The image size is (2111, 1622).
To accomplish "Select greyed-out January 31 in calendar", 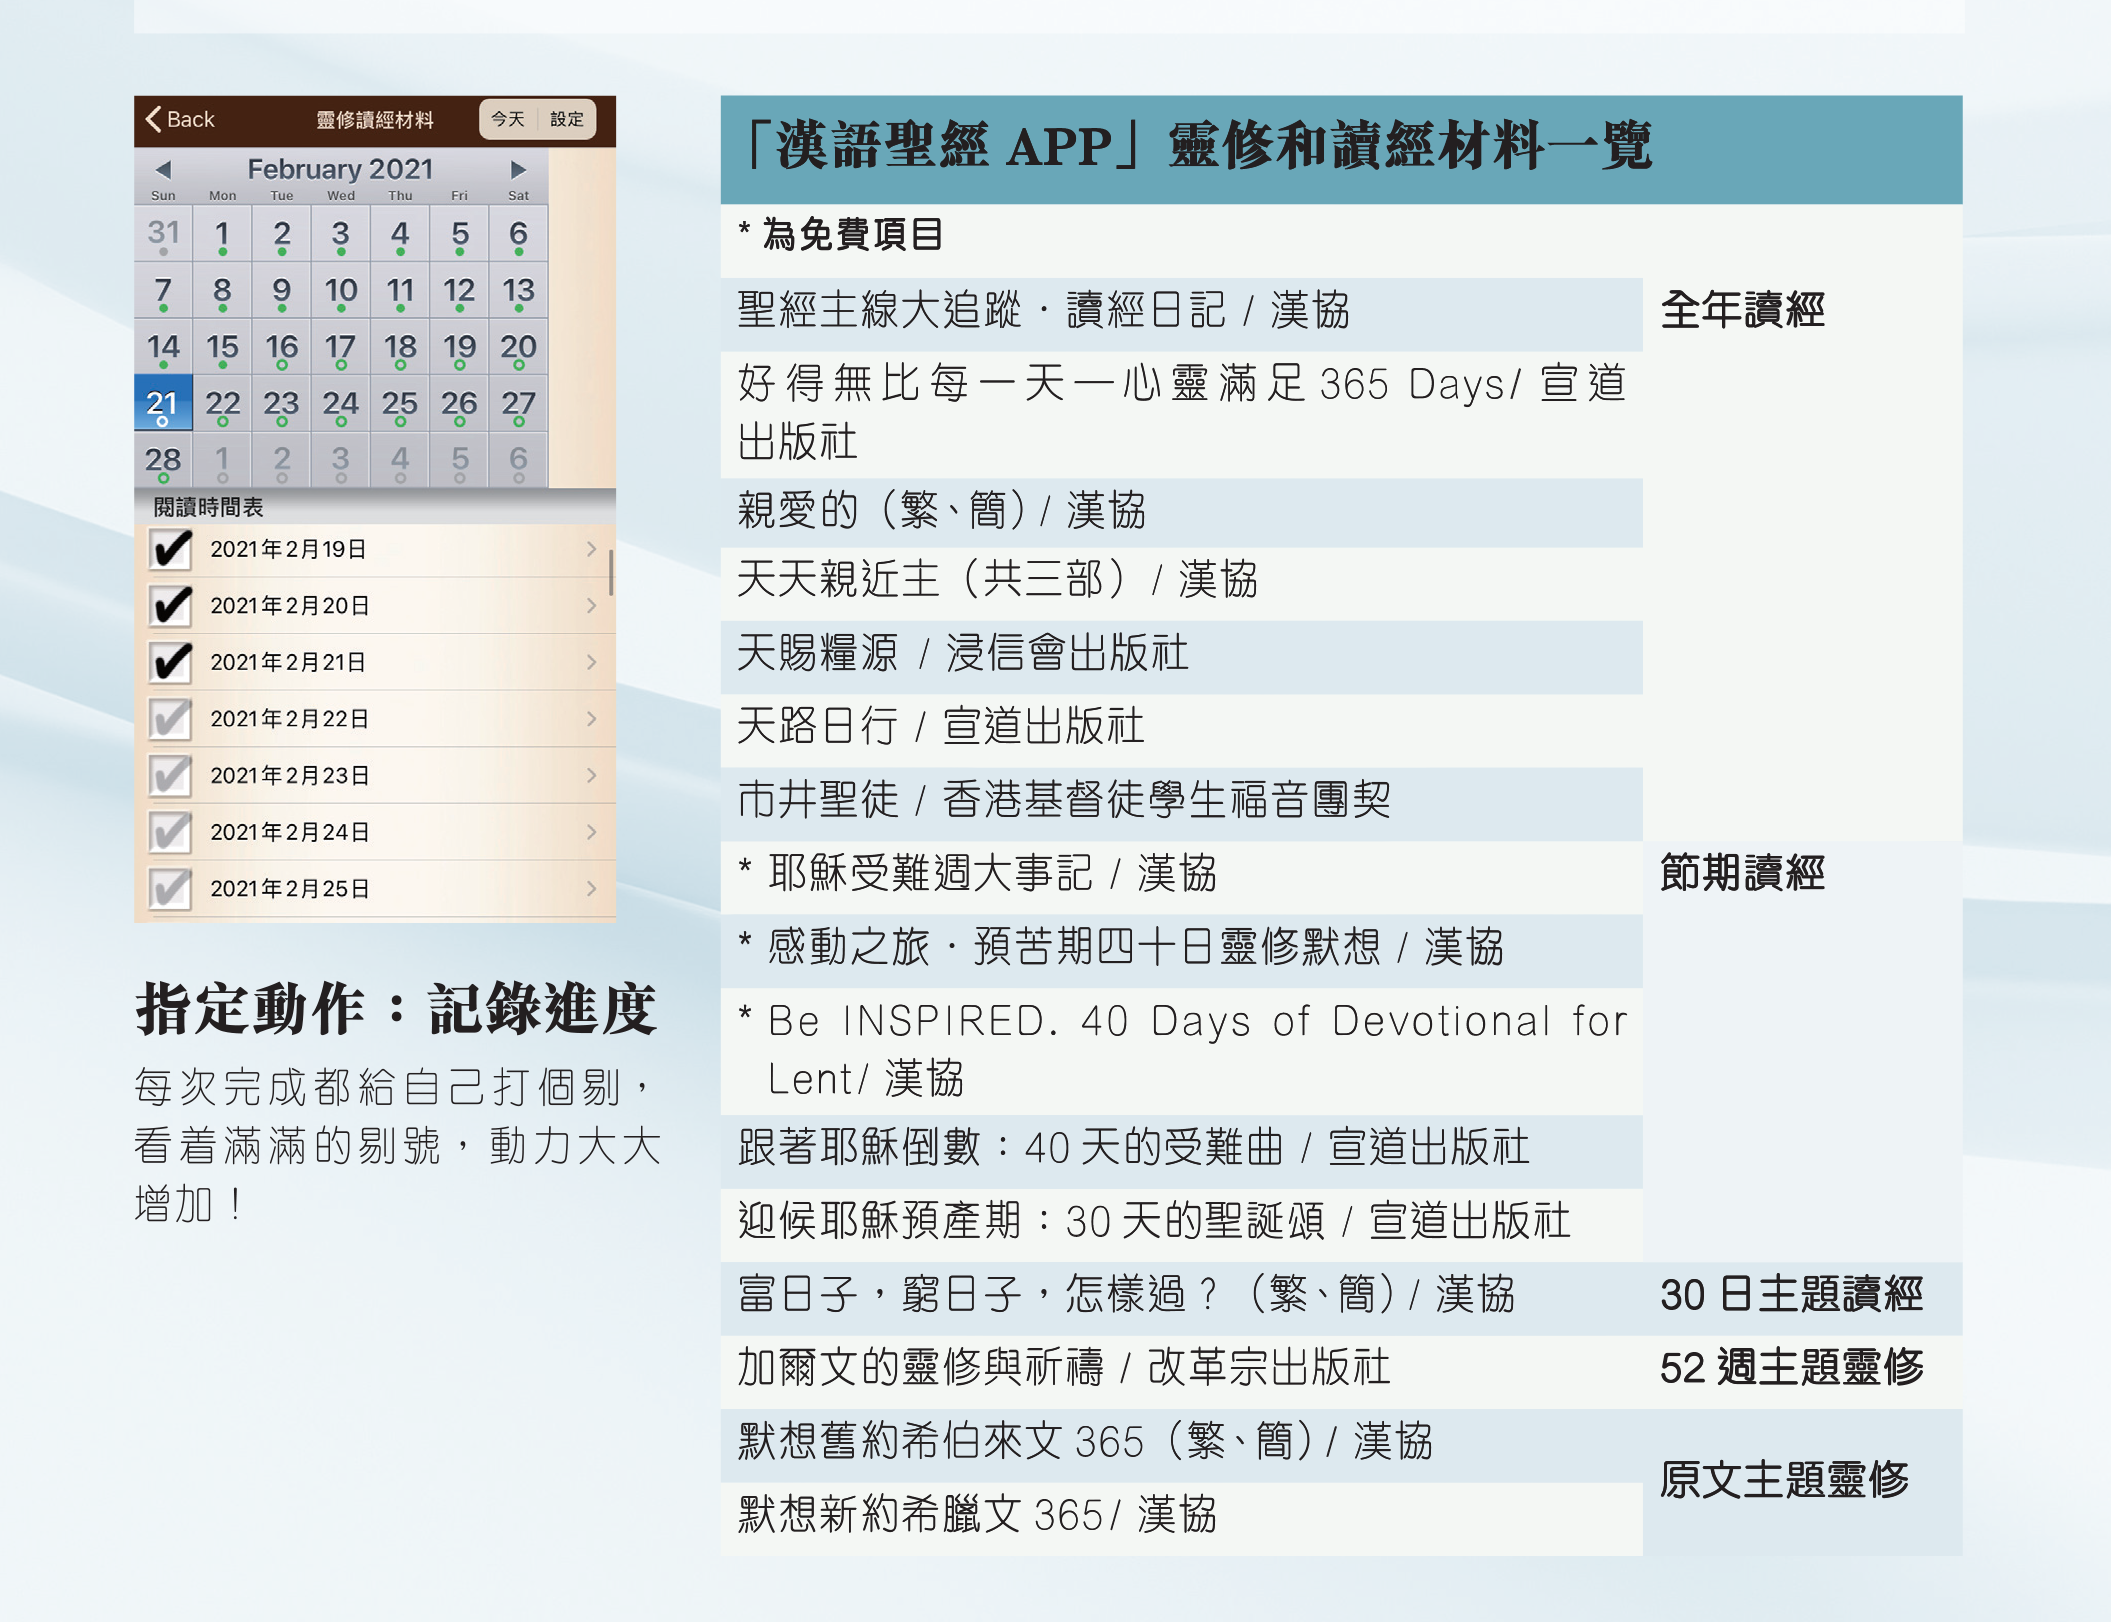I will pyautogui.click(x=163, y=234).
